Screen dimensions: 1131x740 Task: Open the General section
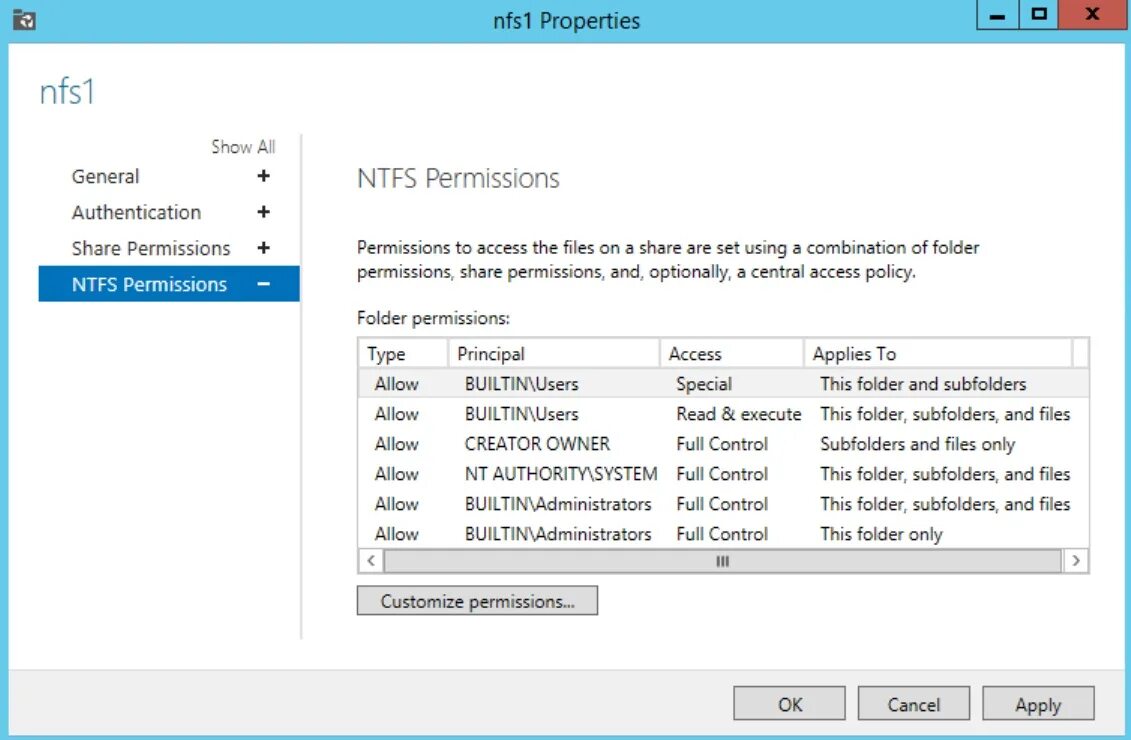(x=105, y=176)
